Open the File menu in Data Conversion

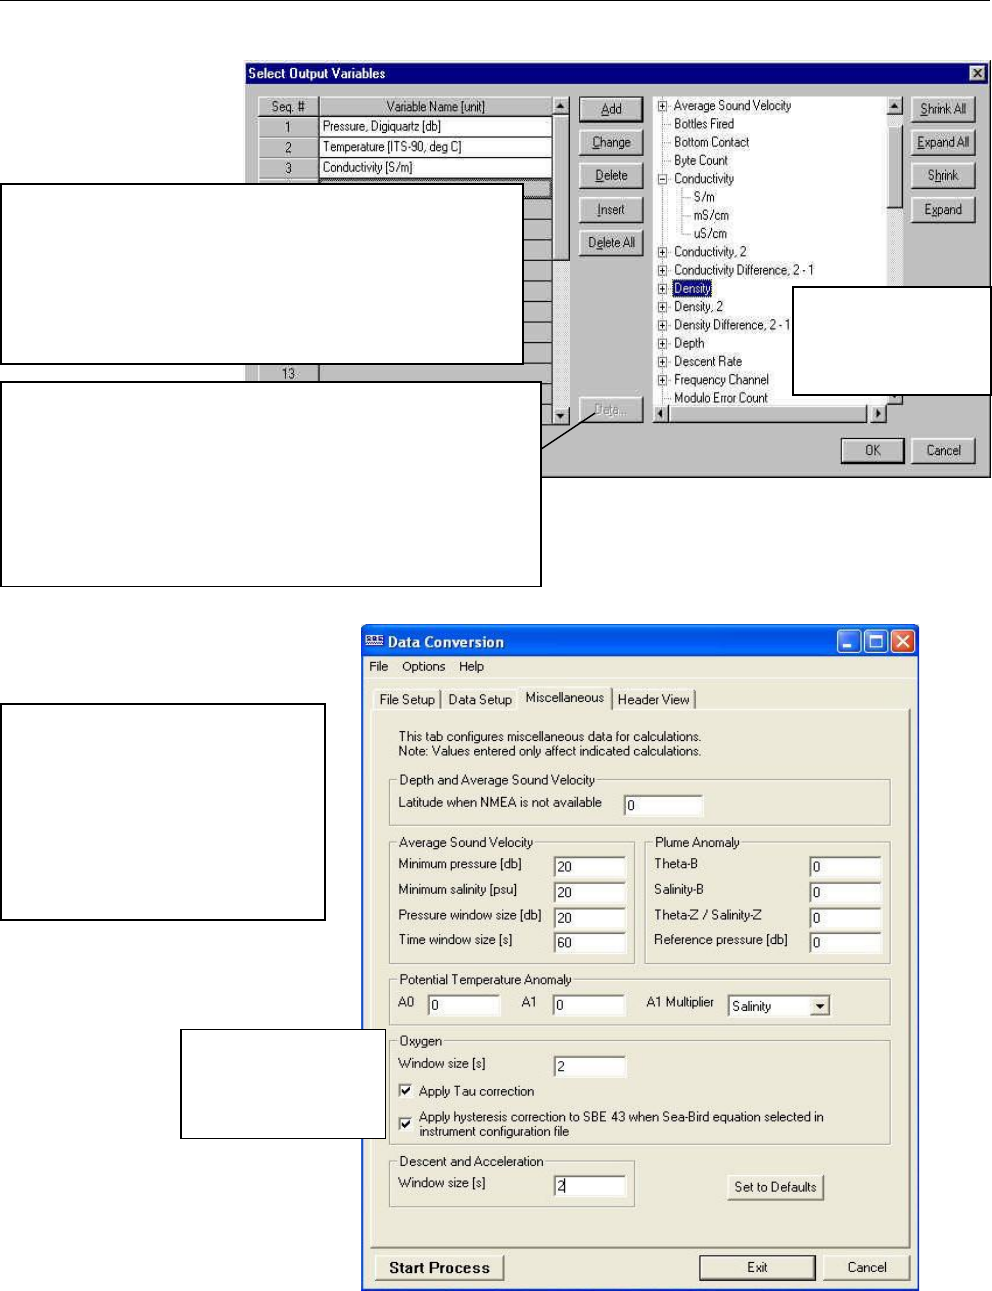click(x=379, y=667)
